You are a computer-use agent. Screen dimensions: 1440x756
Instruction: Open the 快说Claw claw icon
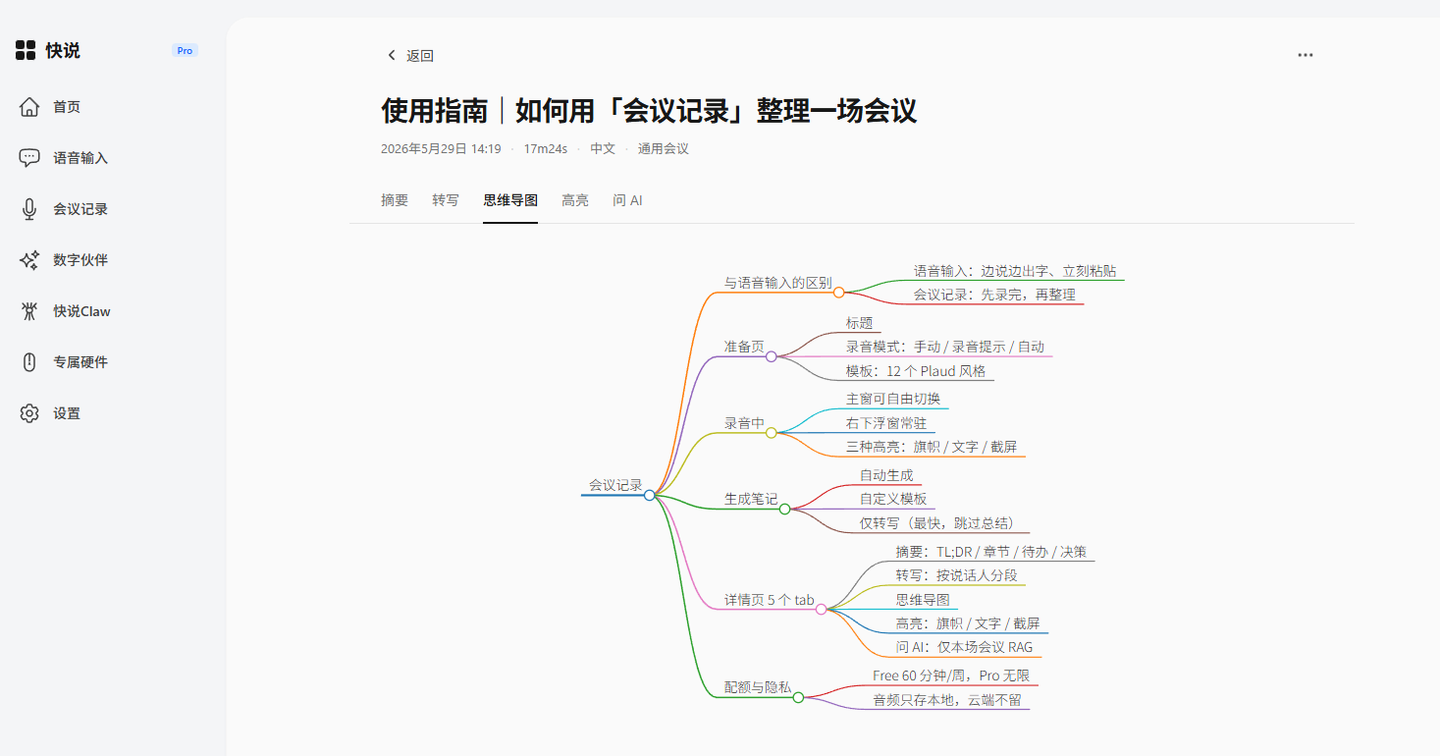(29, 311)
